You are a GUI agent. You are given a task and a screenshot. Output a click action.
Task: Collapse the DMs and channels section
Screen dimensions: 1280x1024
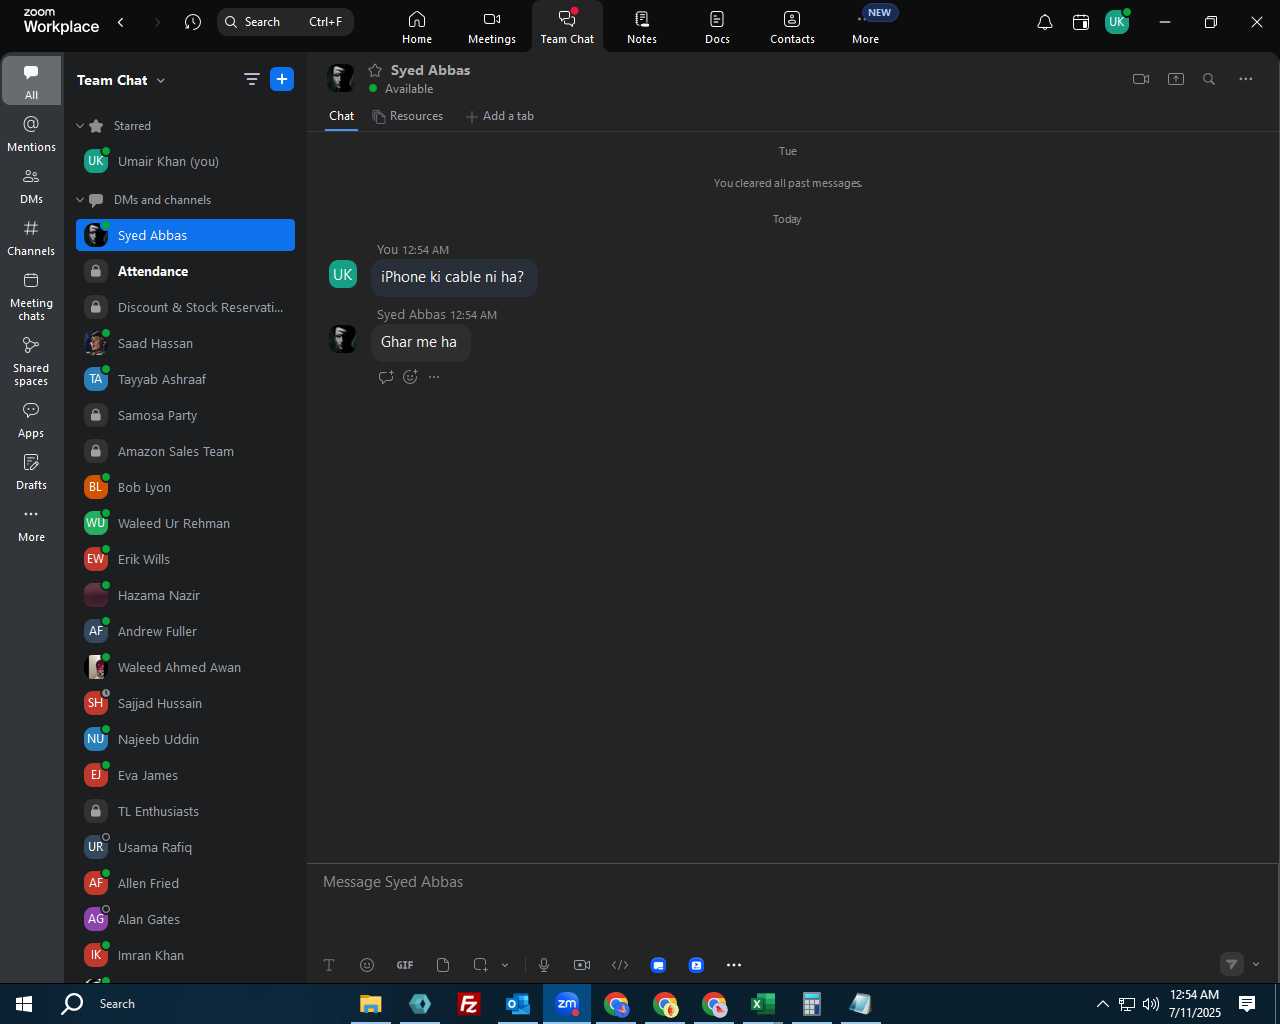coord(80,200)
